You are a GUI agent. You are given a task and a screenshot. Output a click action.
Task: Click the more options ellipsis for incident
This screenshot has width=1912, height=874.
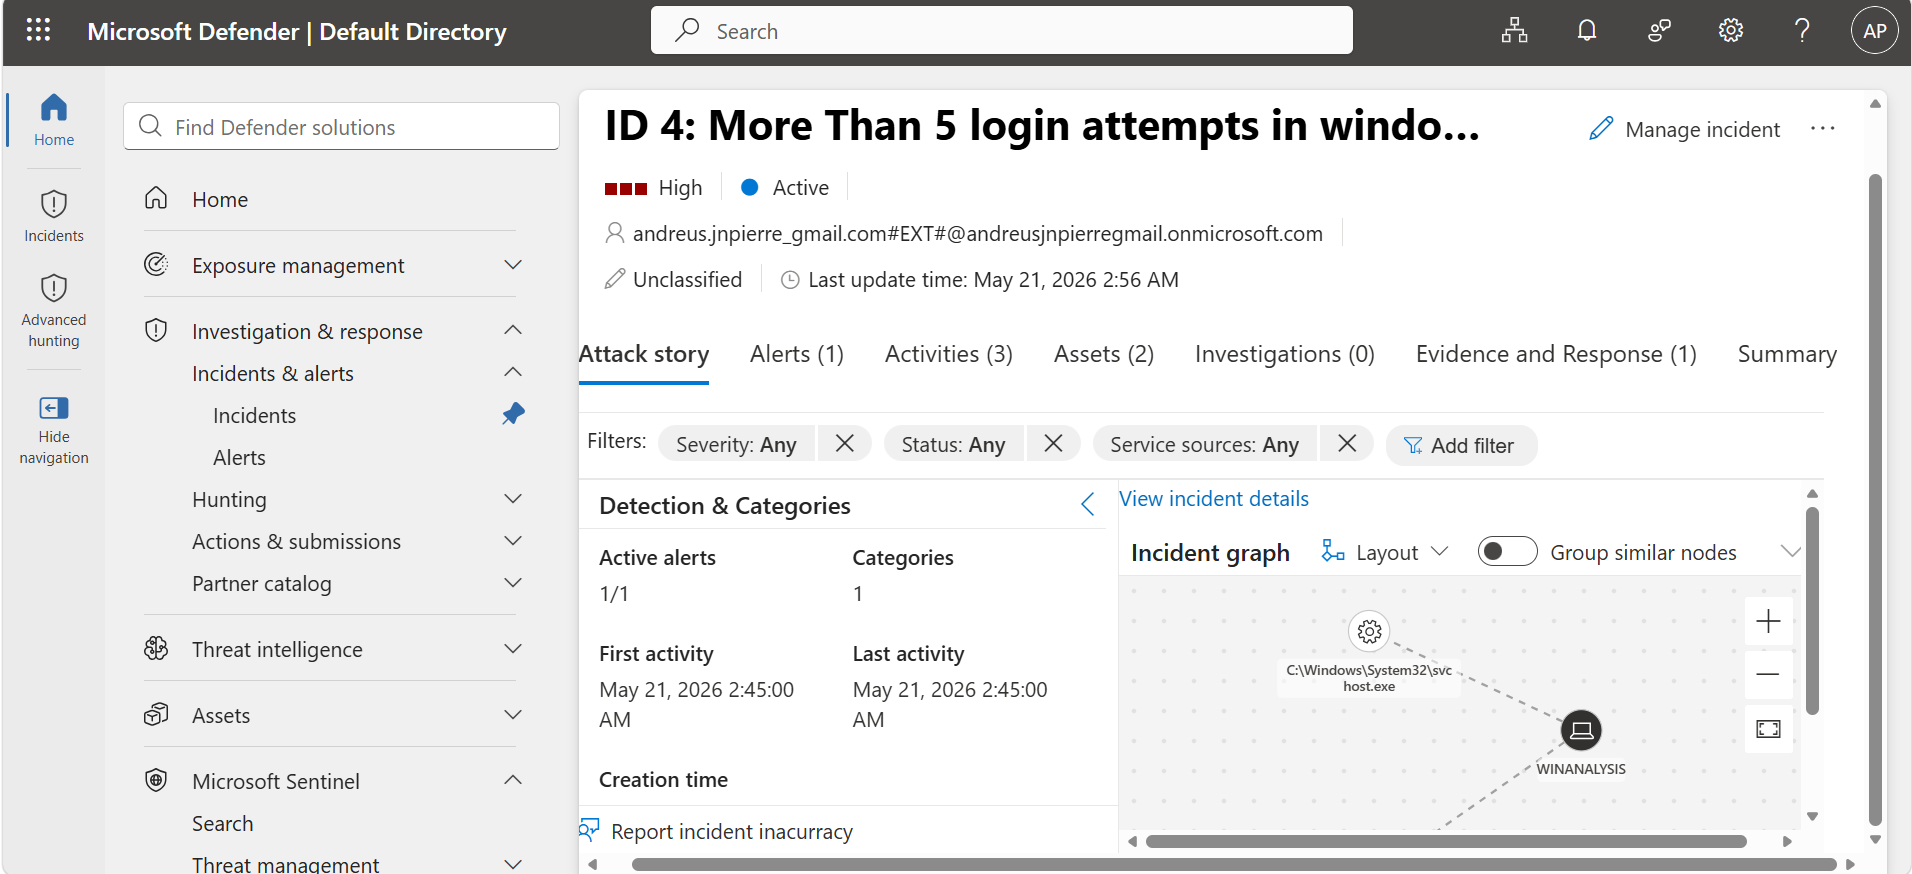coord(1823,128)
